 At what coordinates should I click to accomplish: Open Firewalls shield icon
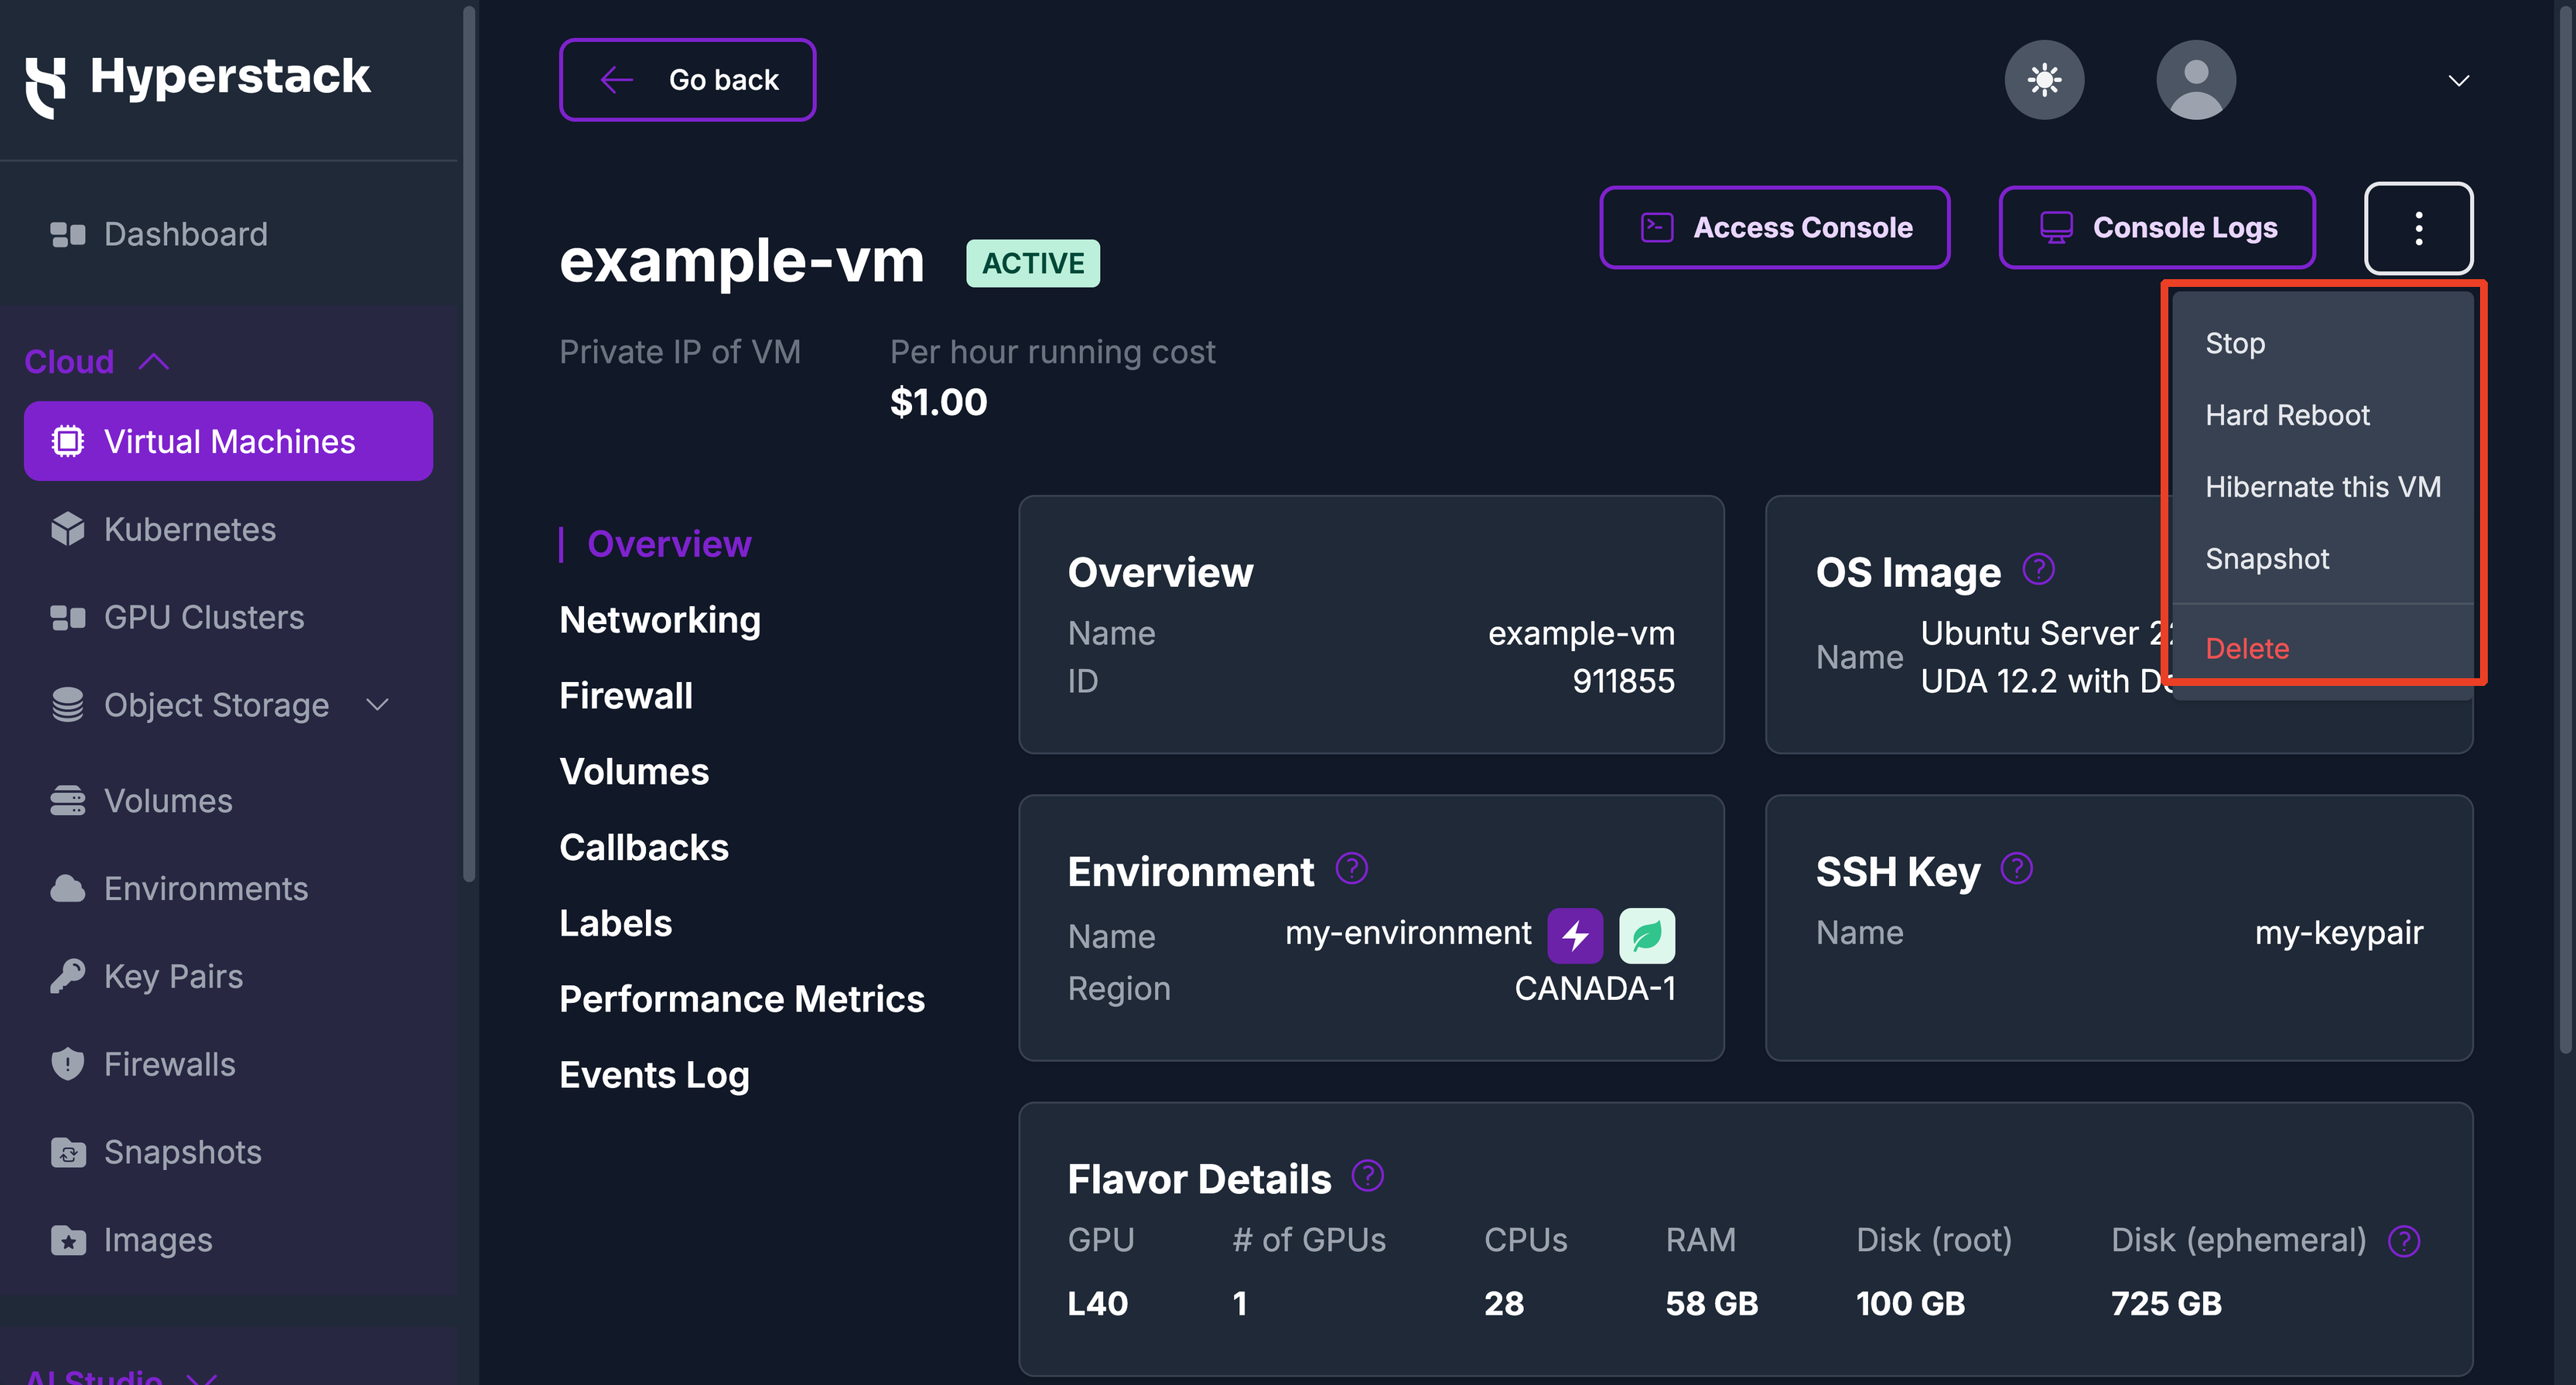tap(67, 1064)
